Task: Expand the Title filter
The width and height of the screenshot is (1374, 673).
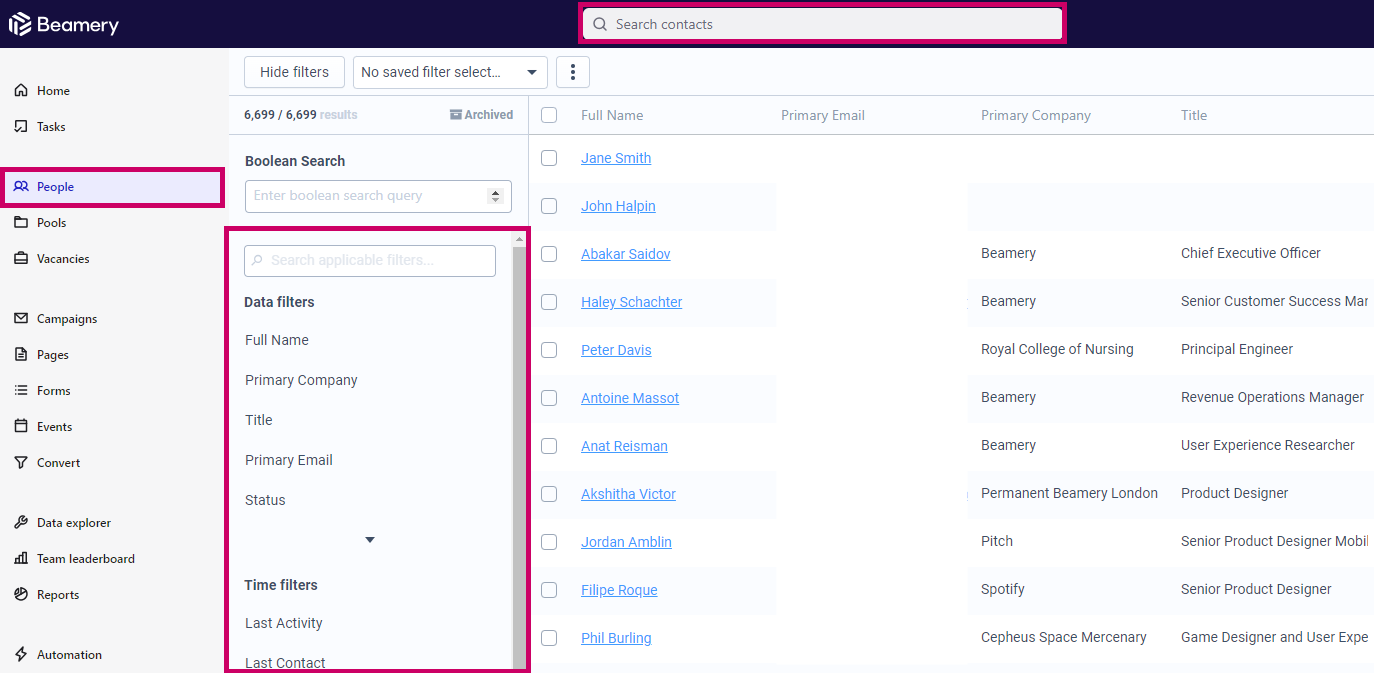Action: click(x=259, y=420)
